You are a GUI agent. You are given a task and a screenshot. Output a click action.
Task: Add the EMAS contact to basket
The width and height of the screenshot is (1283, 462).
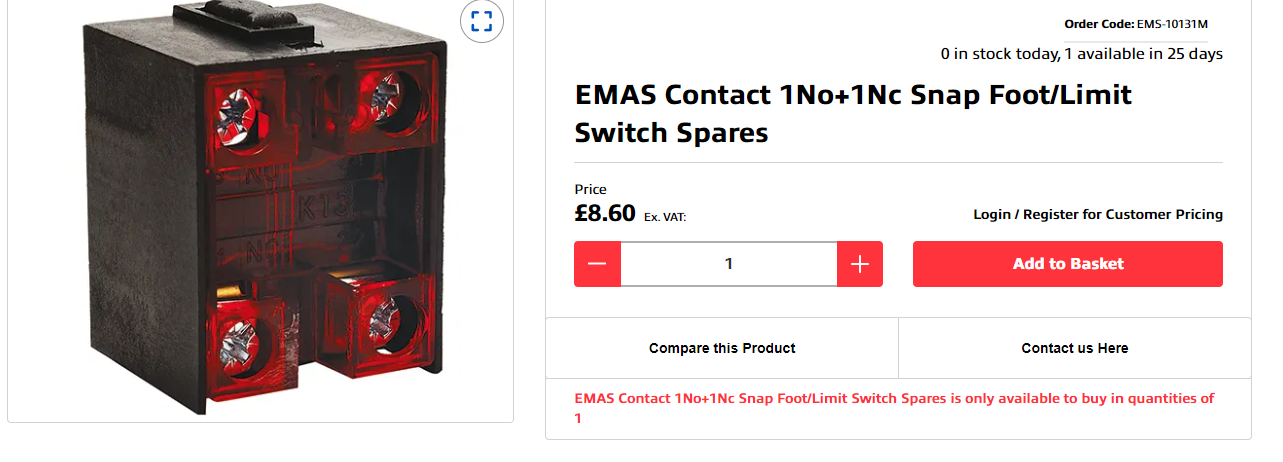(x=1068, y=264)
